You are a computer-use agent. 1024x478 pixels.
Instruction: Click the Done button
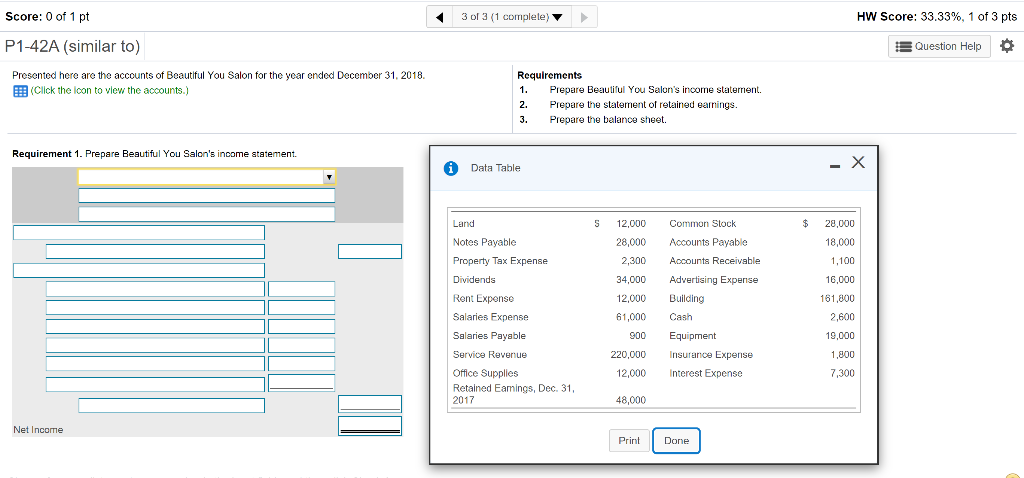676,440
